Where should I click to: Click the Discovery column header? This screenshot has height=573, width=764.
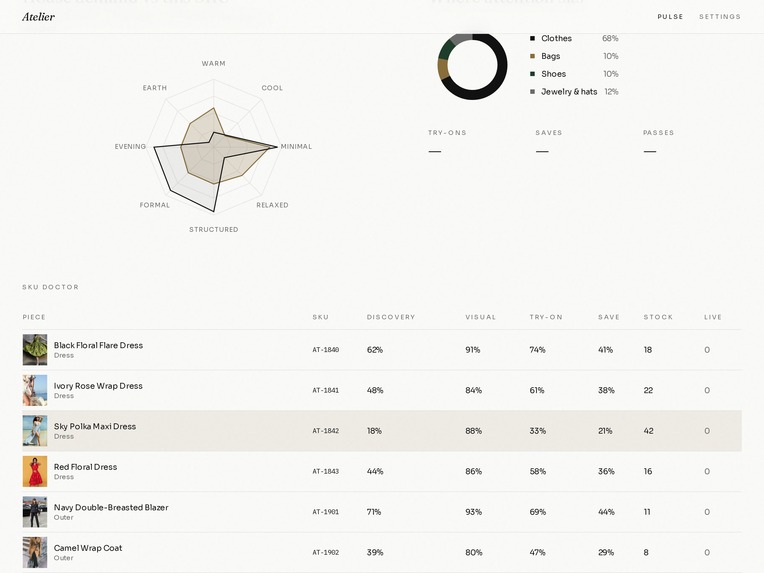click(x=391, y=317)
